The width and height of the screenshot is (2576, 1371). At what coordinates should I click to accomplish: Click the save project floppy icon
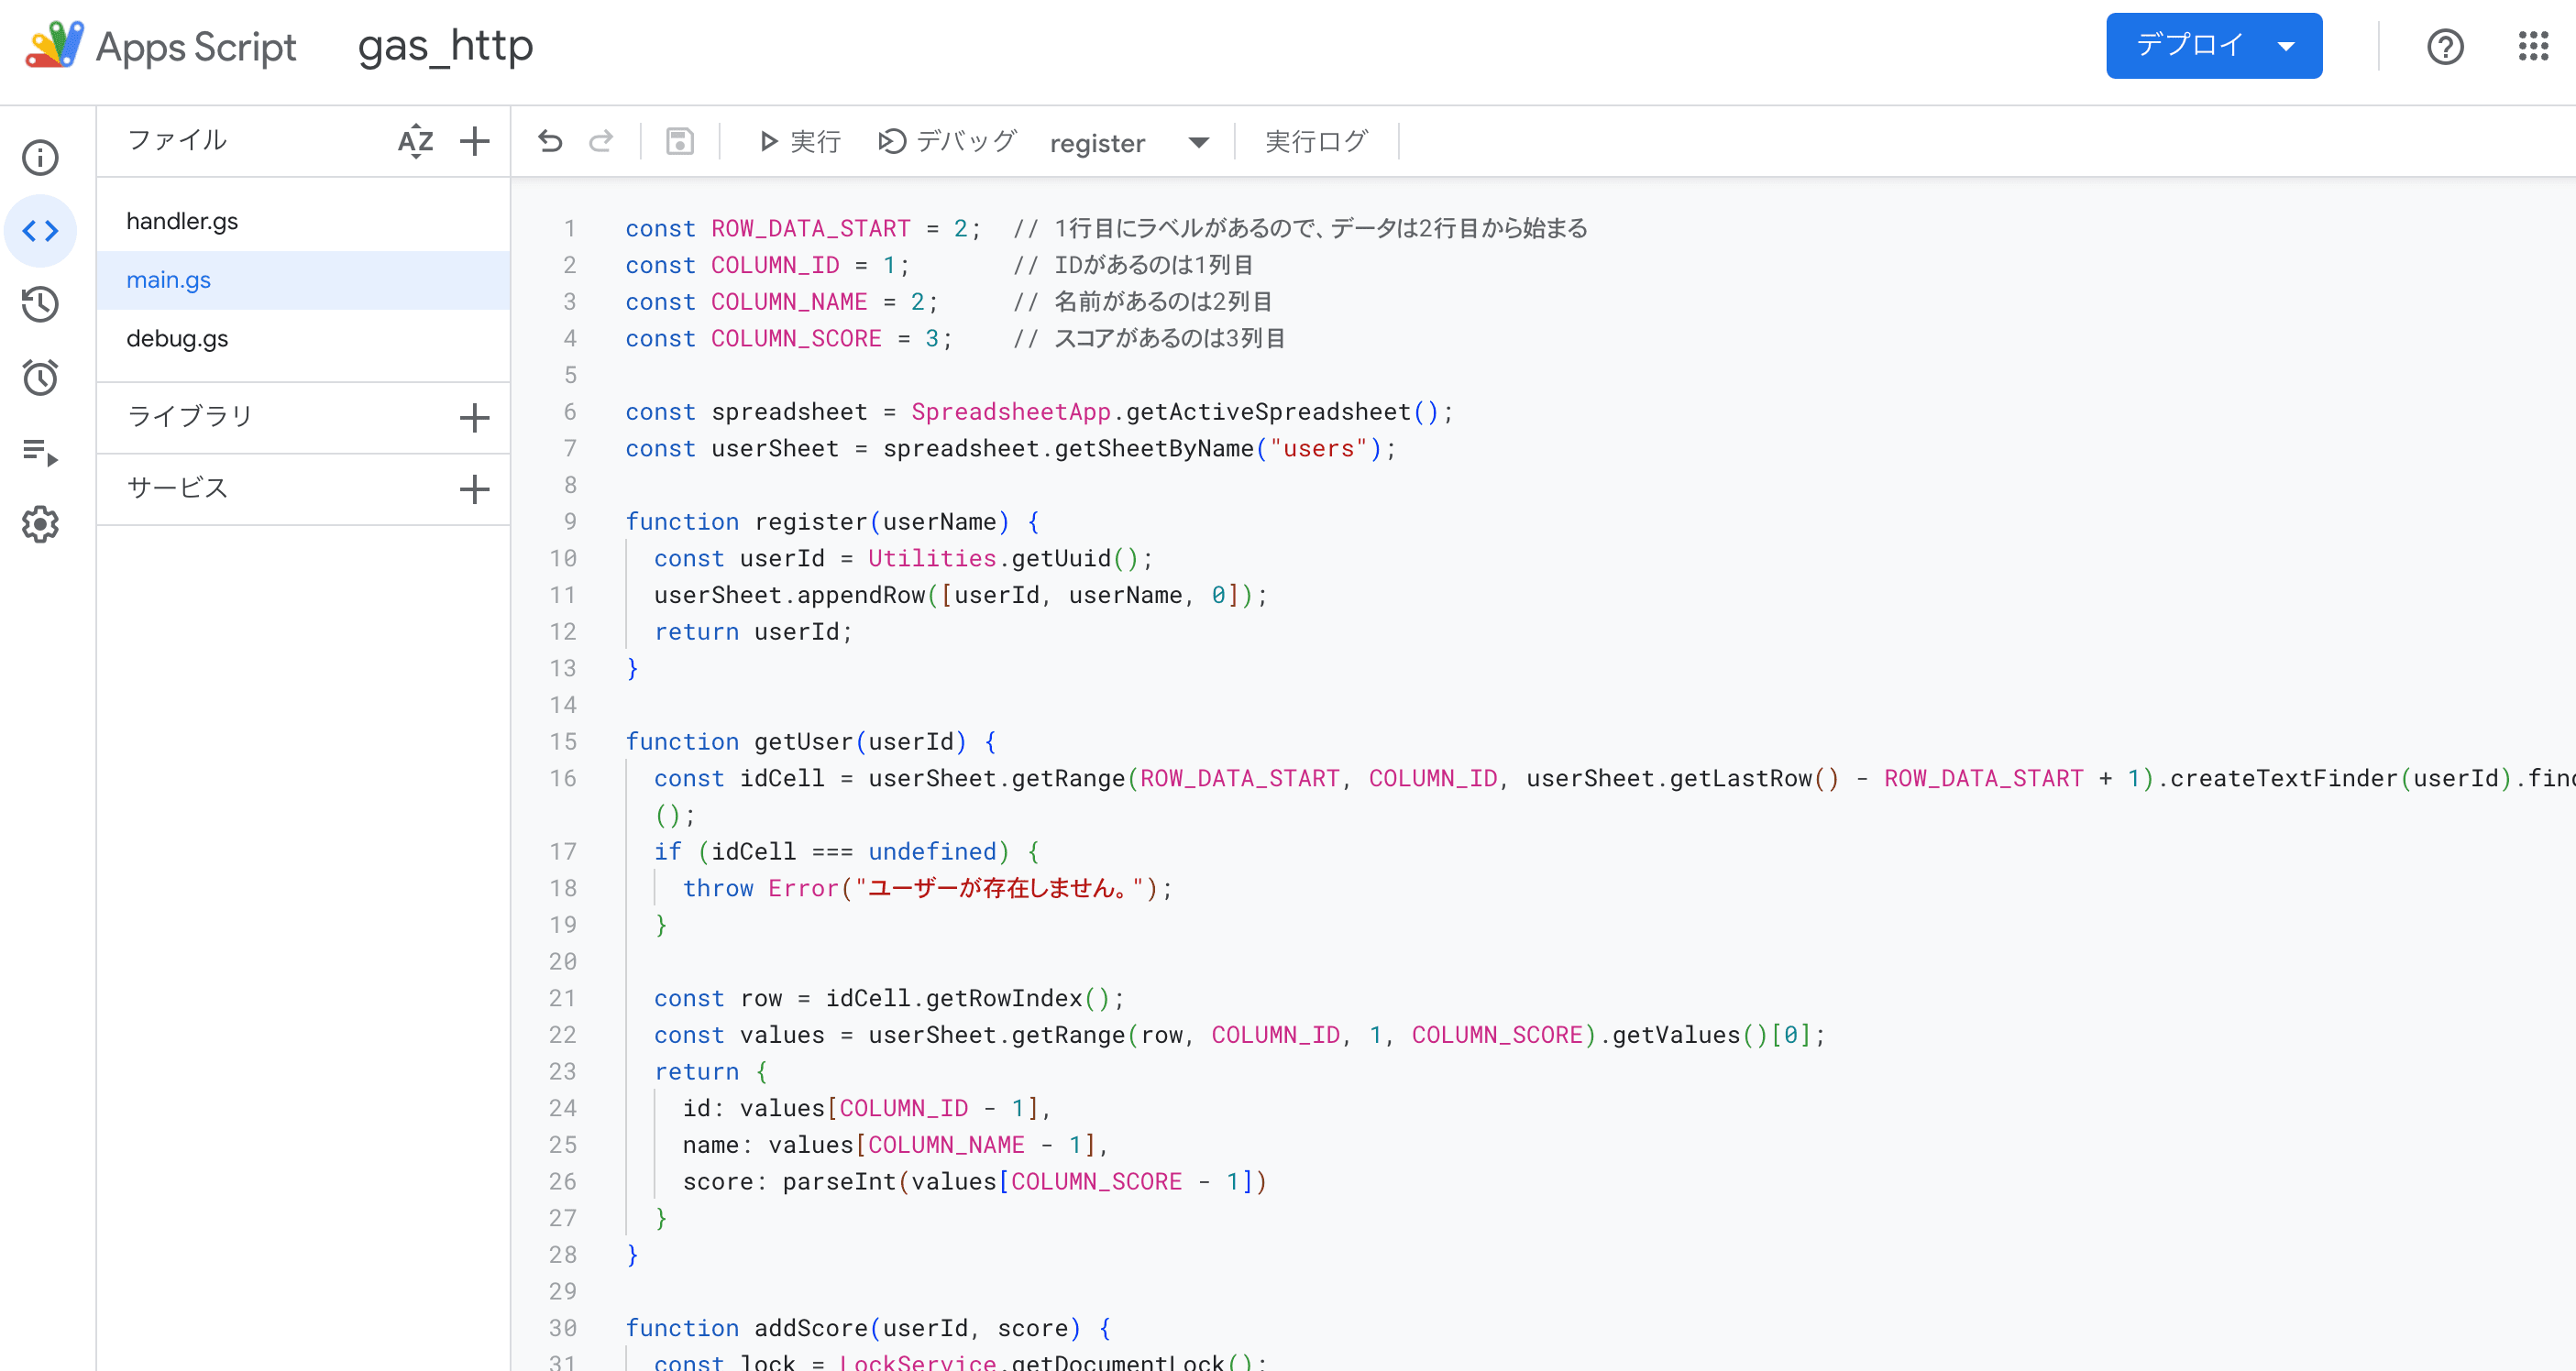pyautogui.click(x=680, y=141)
